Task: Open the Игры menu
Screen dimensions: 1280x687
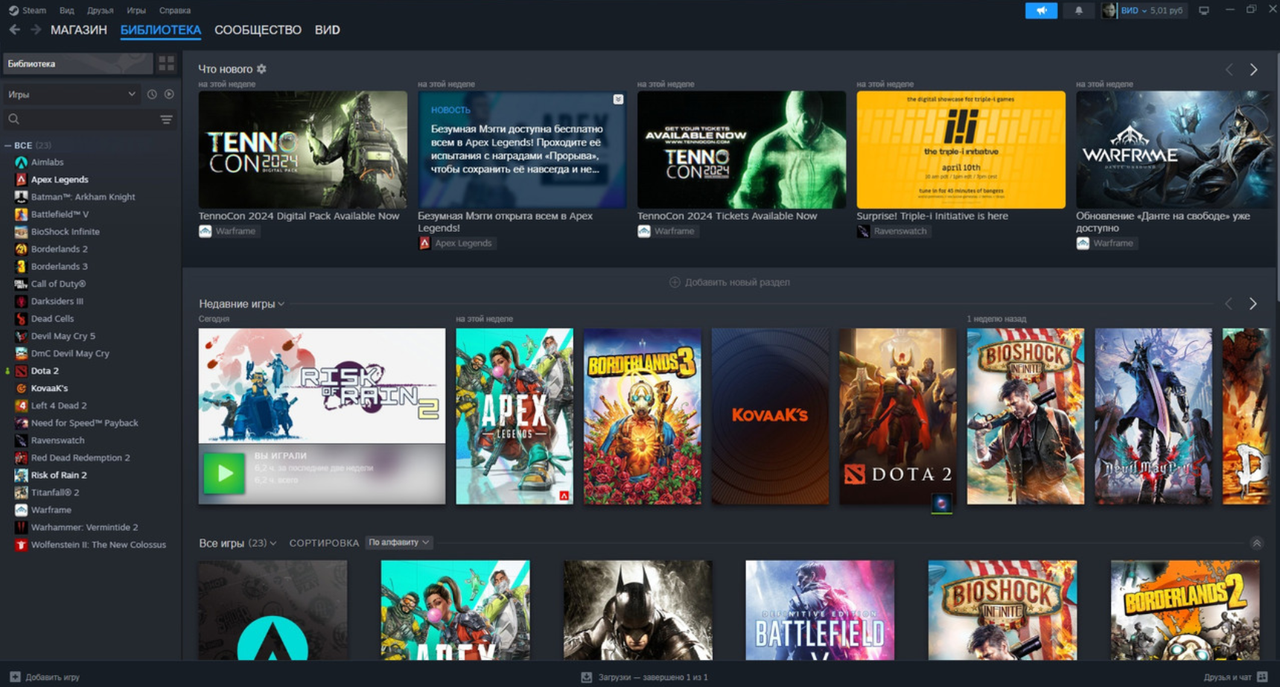Action: coord(136,10)
